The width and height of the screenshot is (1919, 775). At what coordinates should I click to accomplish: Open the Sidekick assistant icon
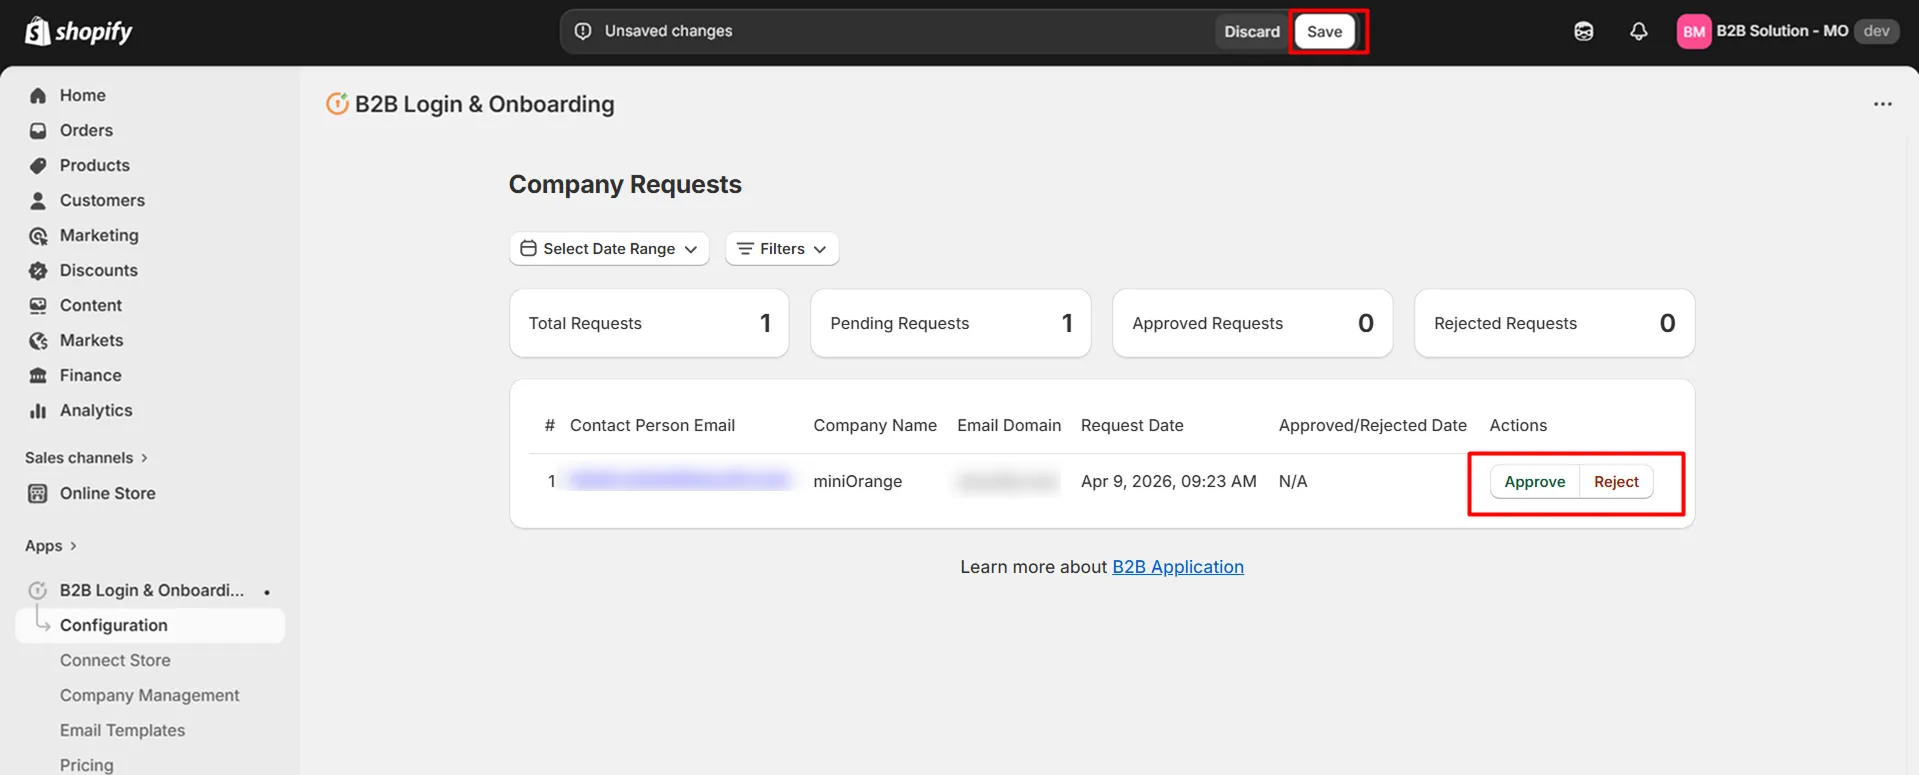coord(1583,31)
